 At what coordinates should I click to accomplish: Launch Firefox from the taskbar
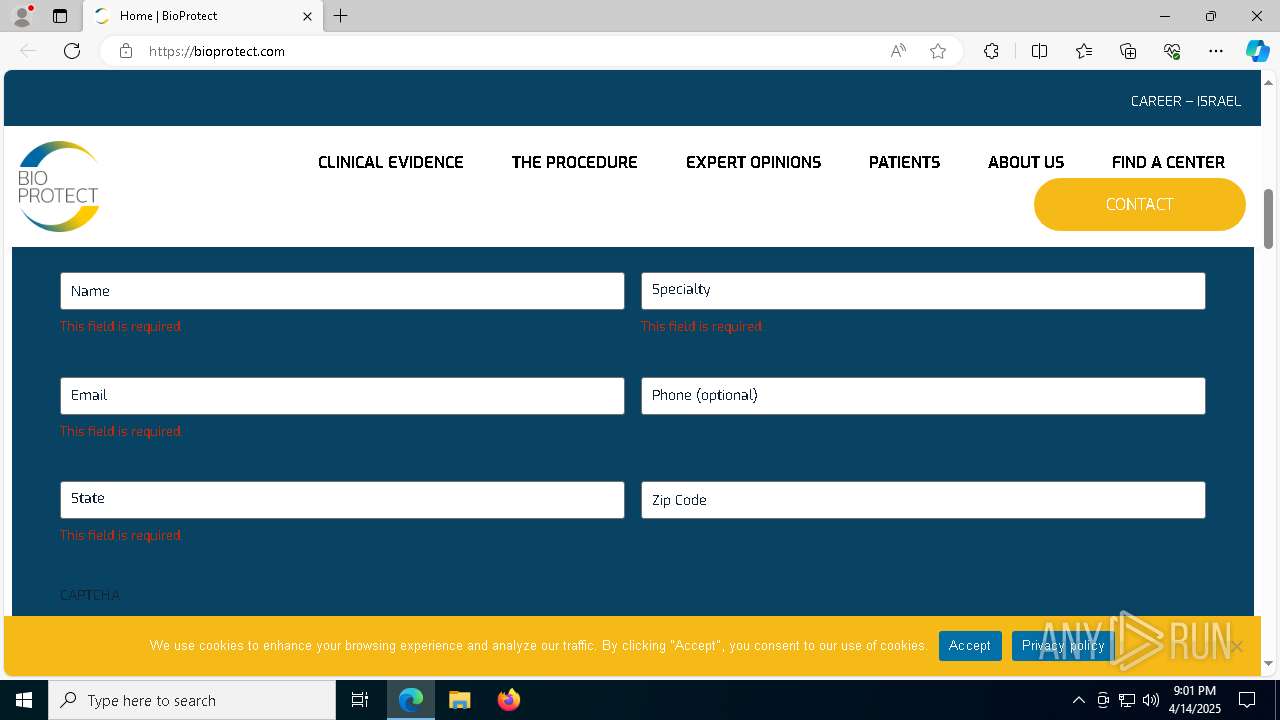[x=509, y=700]
